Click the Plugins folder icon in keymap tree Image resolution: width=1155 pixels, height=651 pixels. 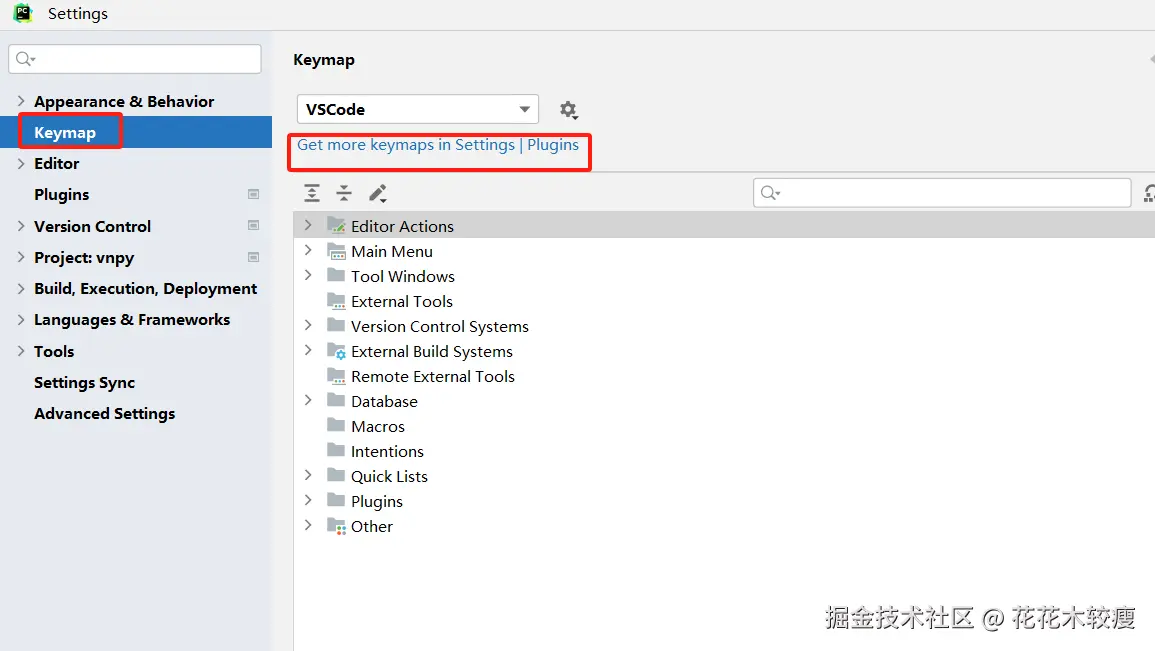(x=336, y=501)
